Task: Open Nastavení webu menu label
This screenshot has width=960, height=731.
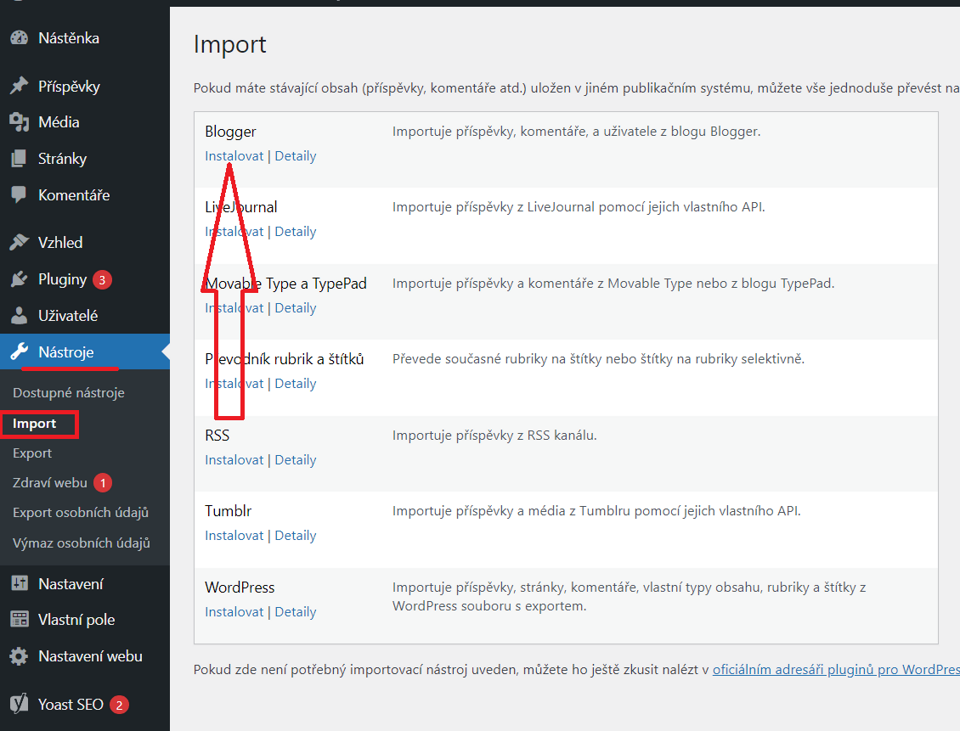Action: pos(91,656)
